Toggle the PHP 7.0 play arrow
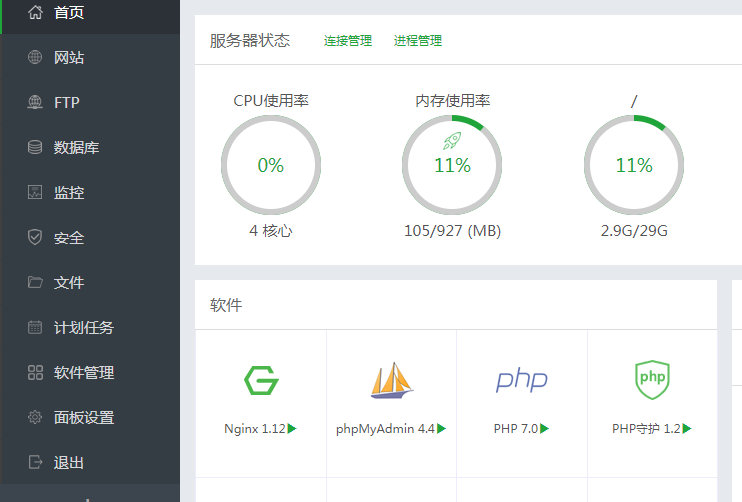 tap(545, 429)
